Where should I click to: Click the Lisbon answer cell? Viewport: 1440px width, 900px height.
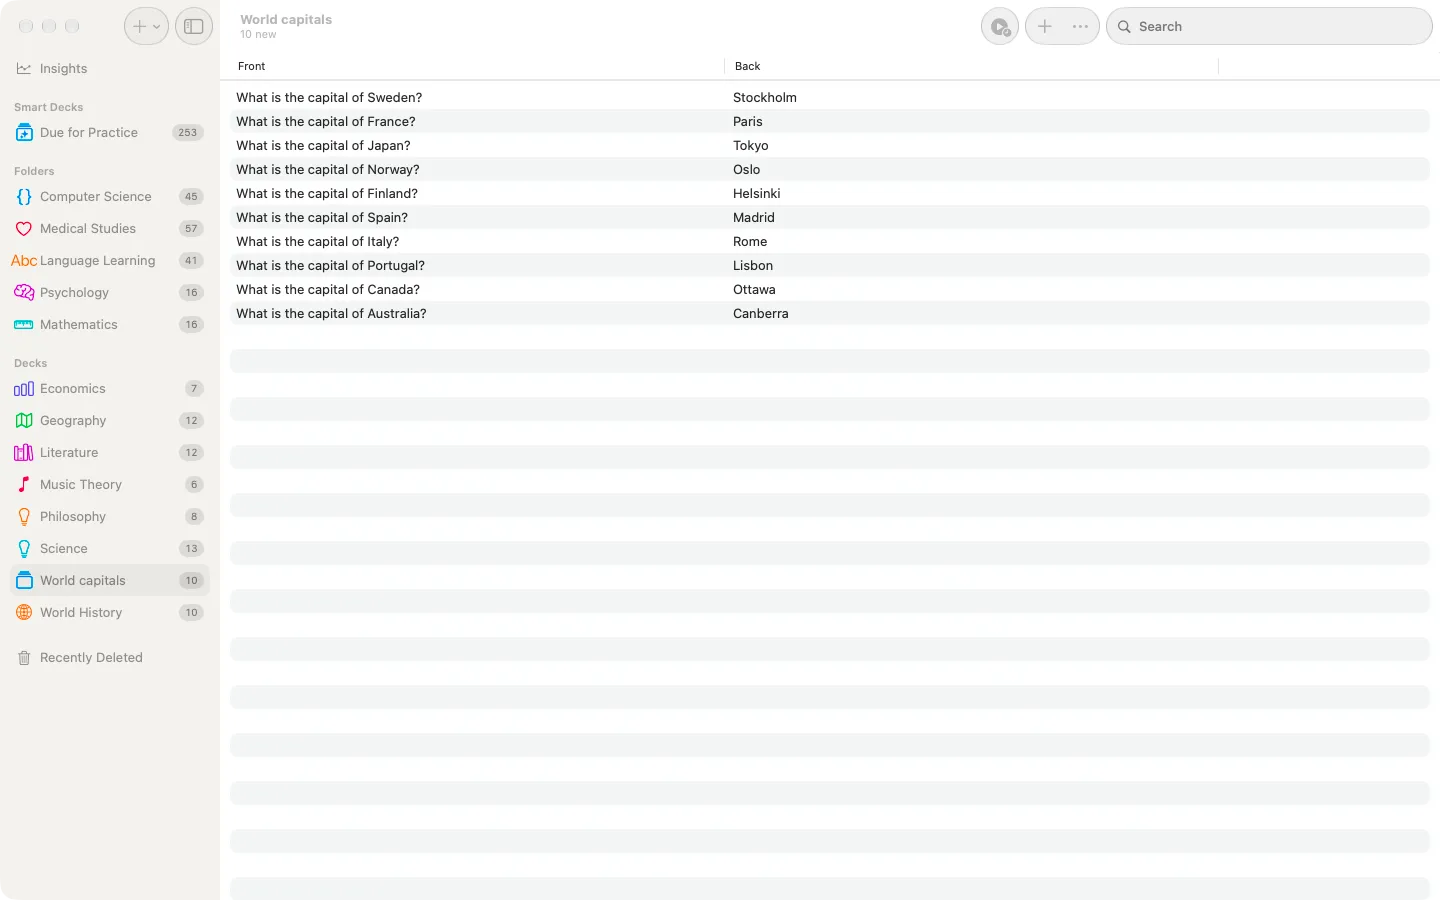click(x=753, y=266)
